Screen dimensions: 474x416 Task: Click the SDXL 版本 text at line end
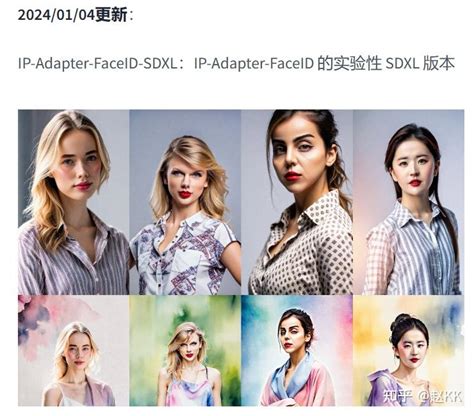(x=420, y=63)
